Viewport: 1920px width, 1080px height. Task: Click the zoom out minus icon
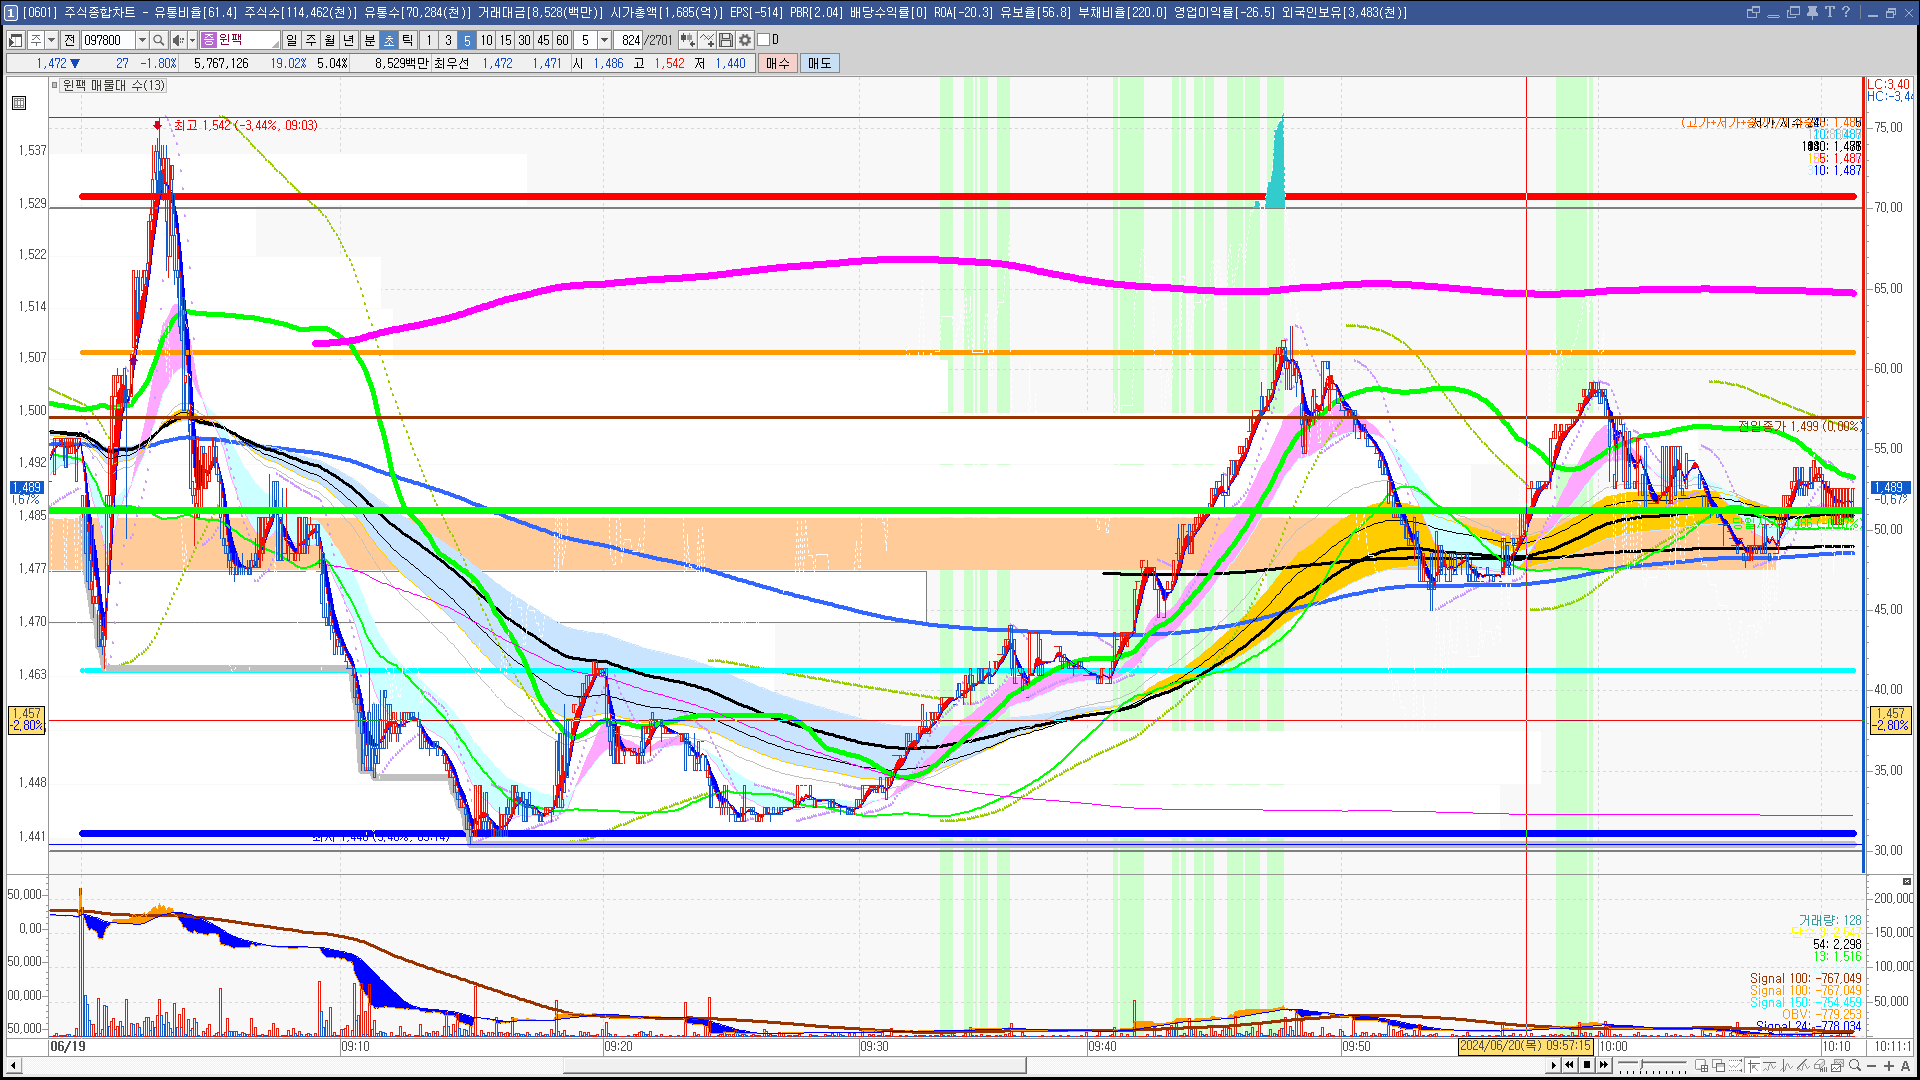[x=1872, y=1066]
